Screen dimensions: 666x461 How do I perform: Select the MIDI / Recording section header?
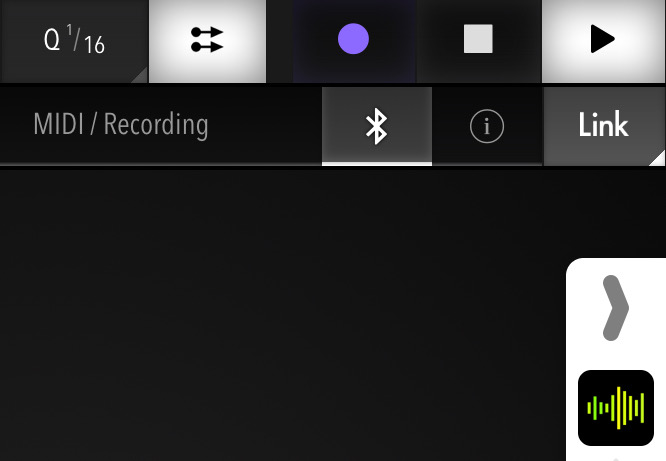121,125
